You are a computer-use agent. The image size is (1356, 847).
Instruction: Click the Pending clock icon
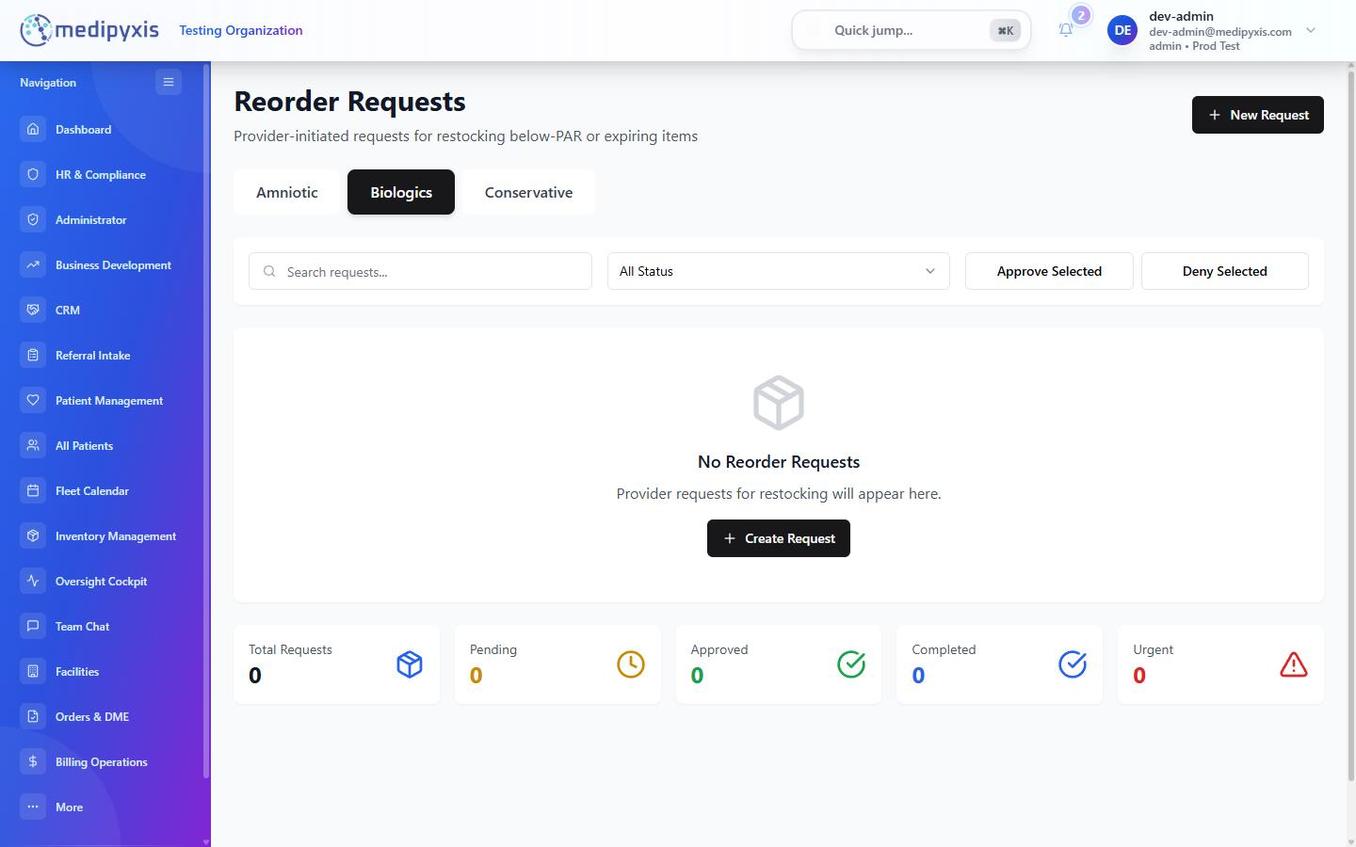[x=631, y=664]
